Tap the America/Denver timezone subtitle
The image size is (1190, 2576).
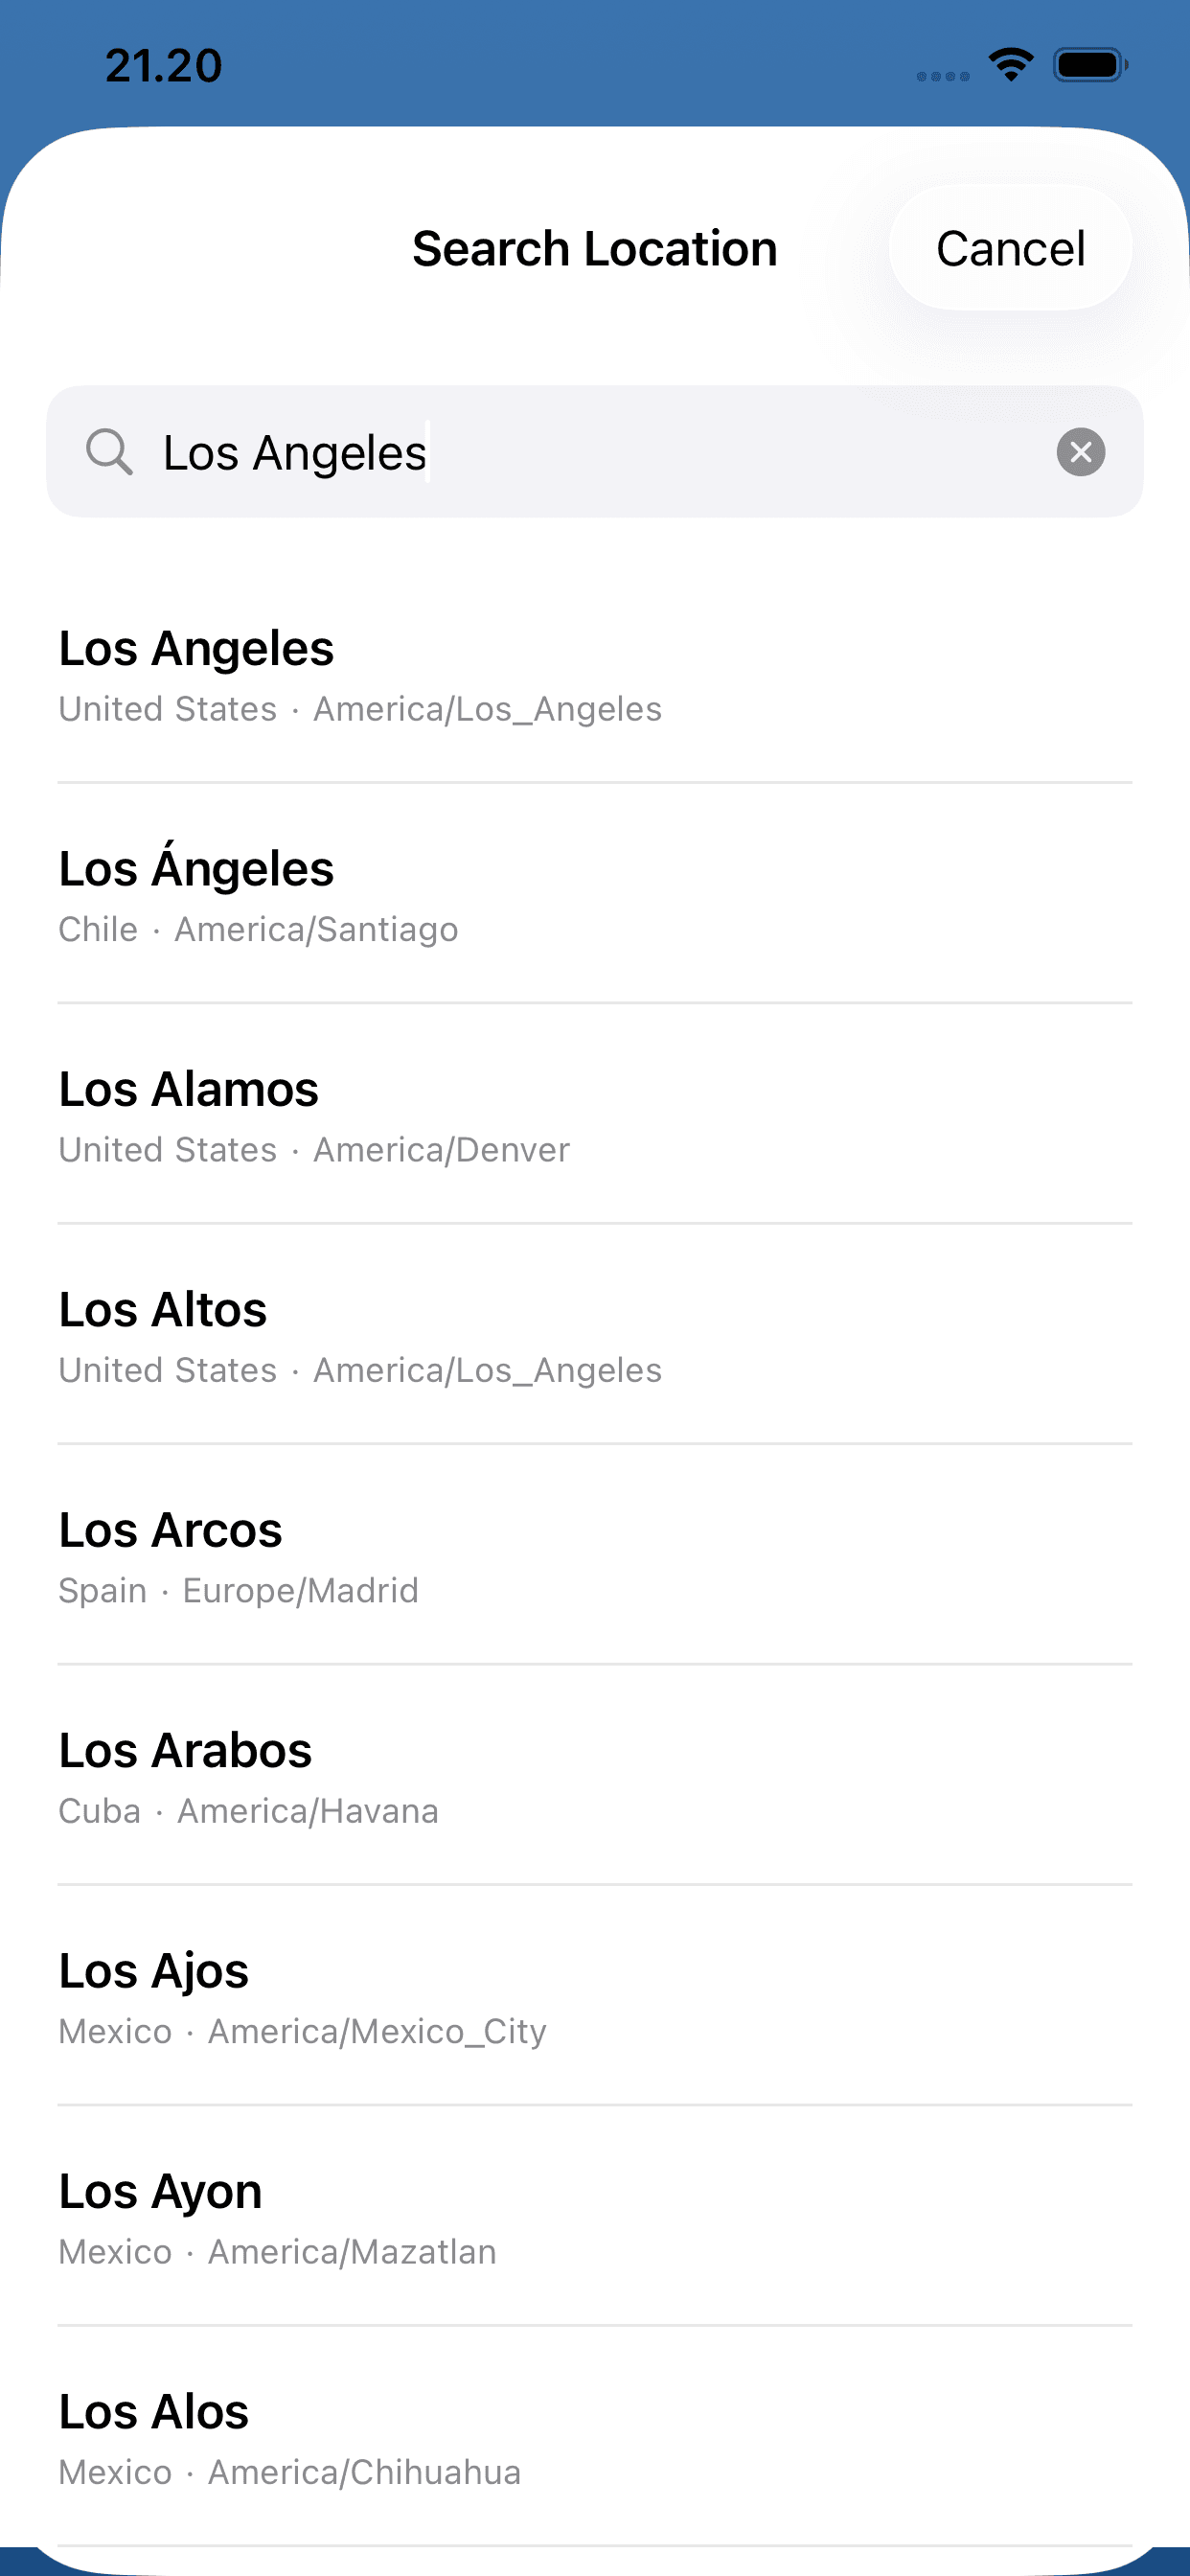[x=441, y=1150]
